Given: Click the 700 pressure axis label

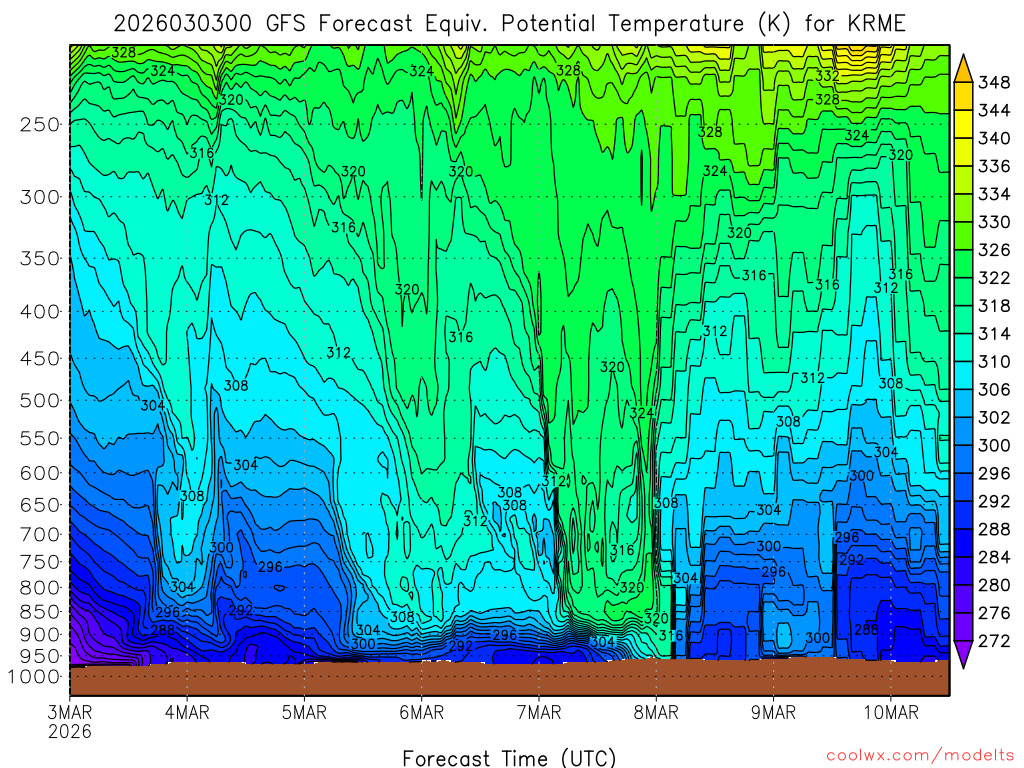Looking at the screenshot, I should (x=40, y=534).
